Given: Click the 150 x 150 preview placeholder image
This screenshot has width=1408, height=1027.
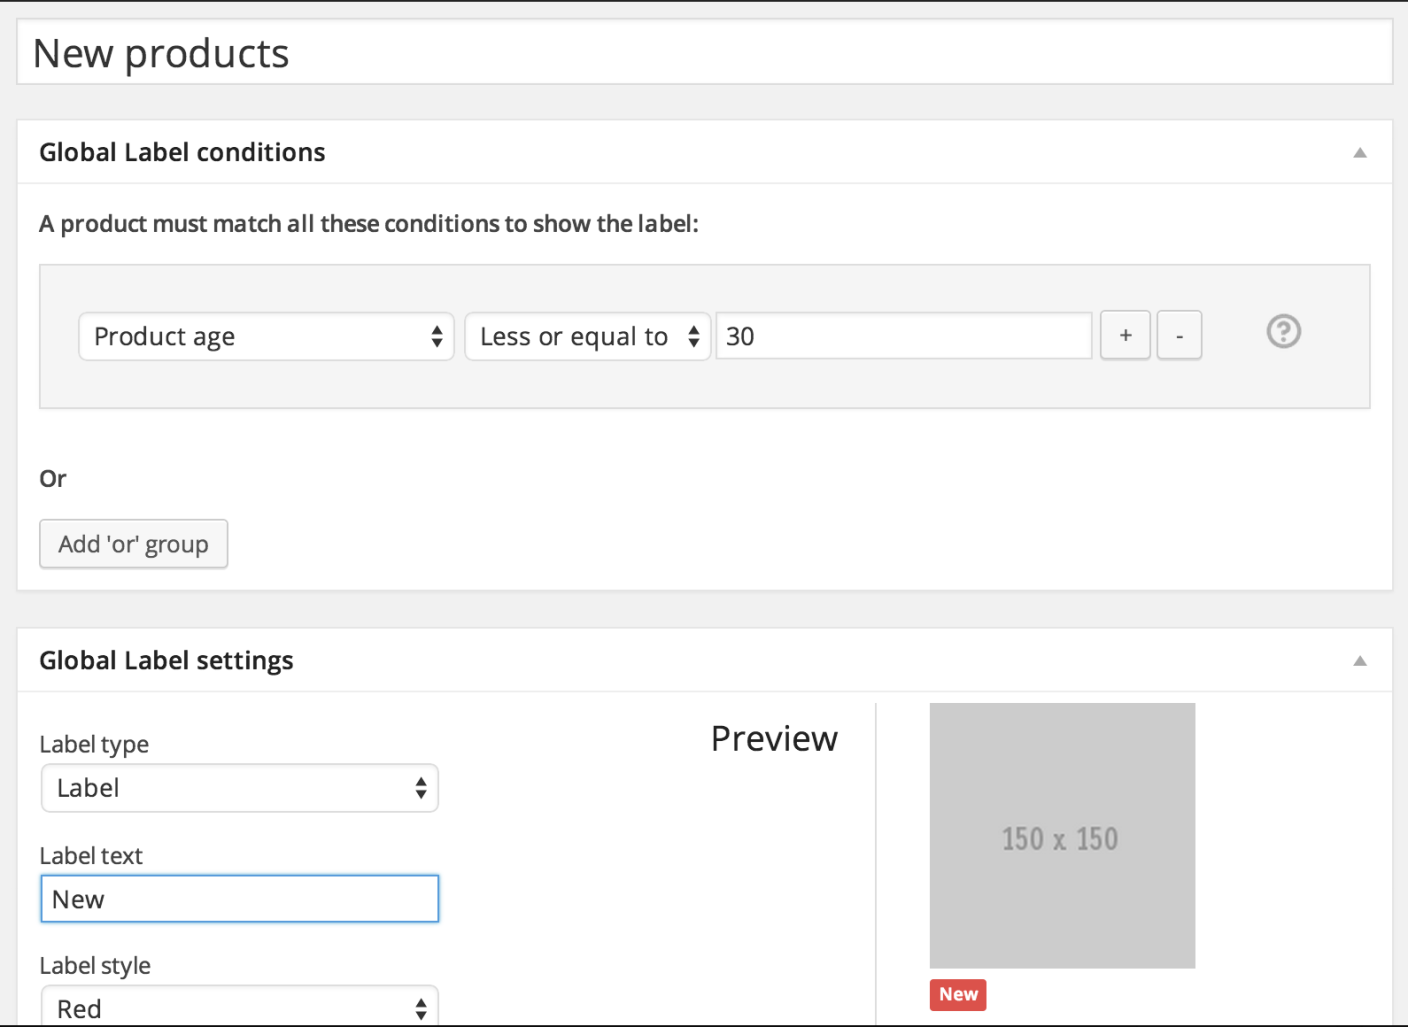Looking at the screenshot, I should (x=1061, y=836).
